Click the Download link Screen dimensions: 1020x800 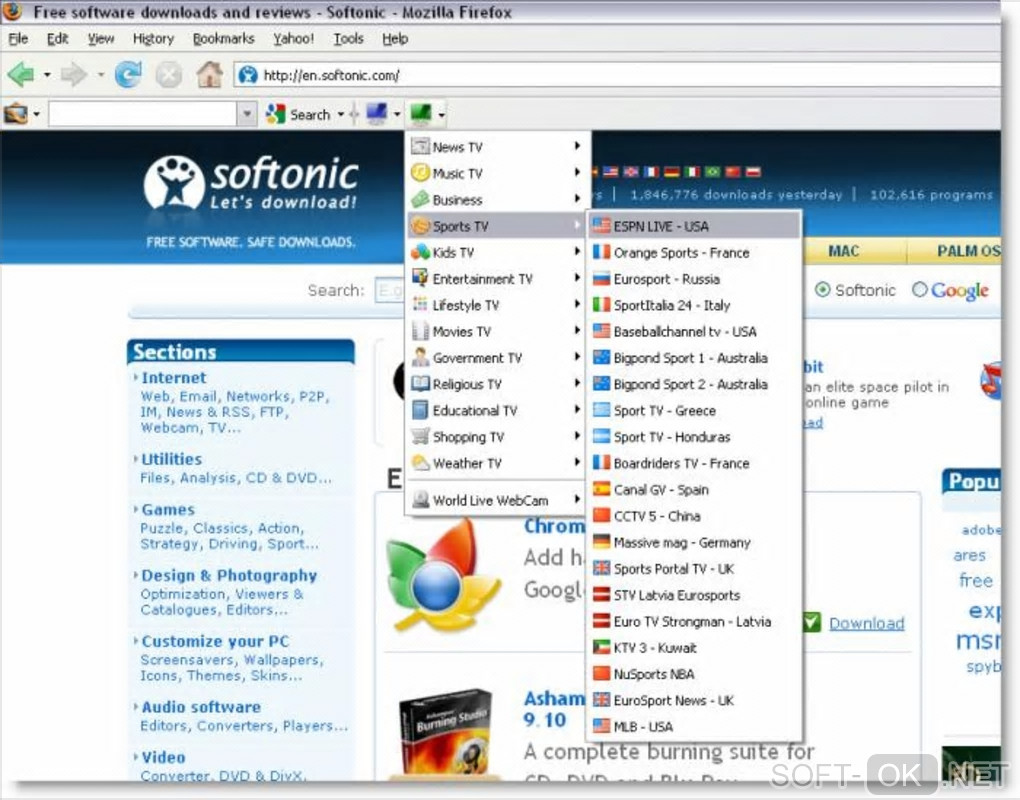tap(866, 624)
